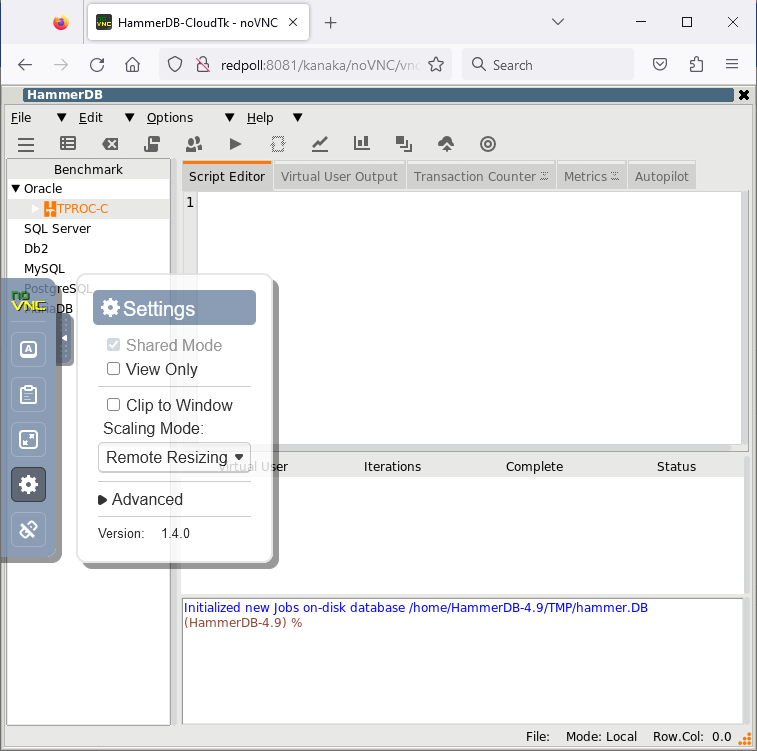This screenshot has width=757, height=751.
Task: Switch to the Autopilot tab
Action: click(x=661, y=177)
